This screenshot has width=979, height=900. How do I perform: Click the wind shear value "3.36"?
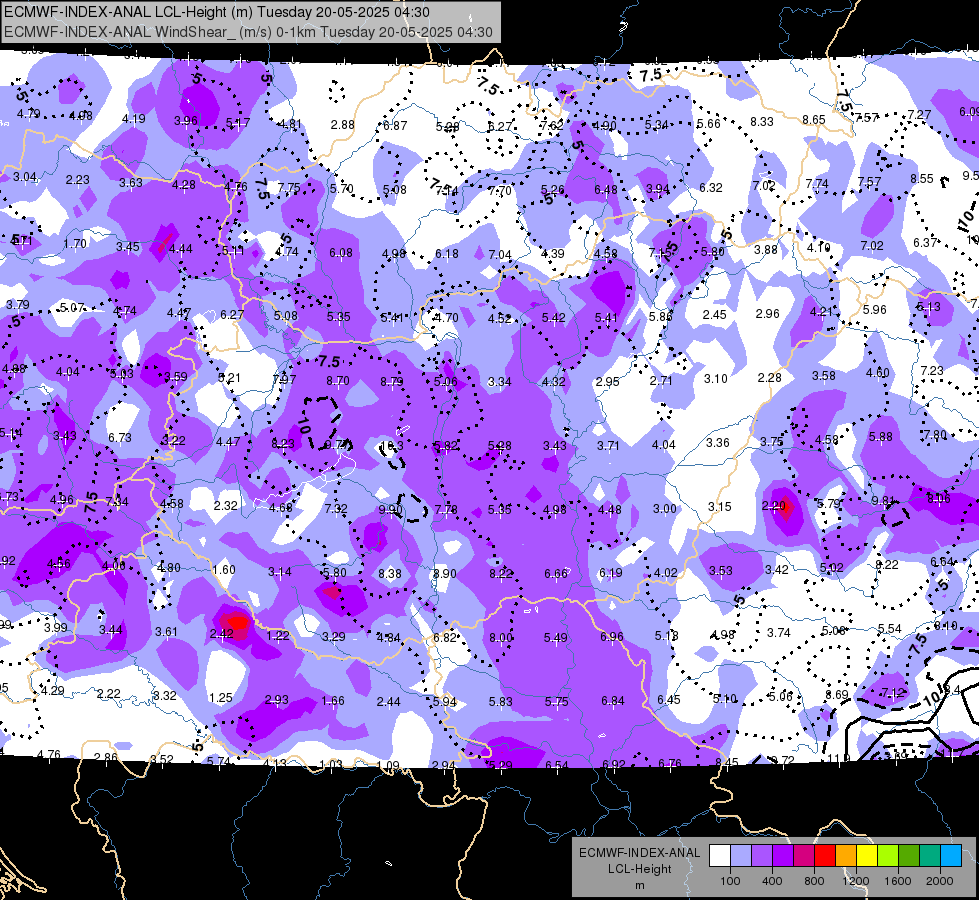pyautogui.click(x=718, y=443)
